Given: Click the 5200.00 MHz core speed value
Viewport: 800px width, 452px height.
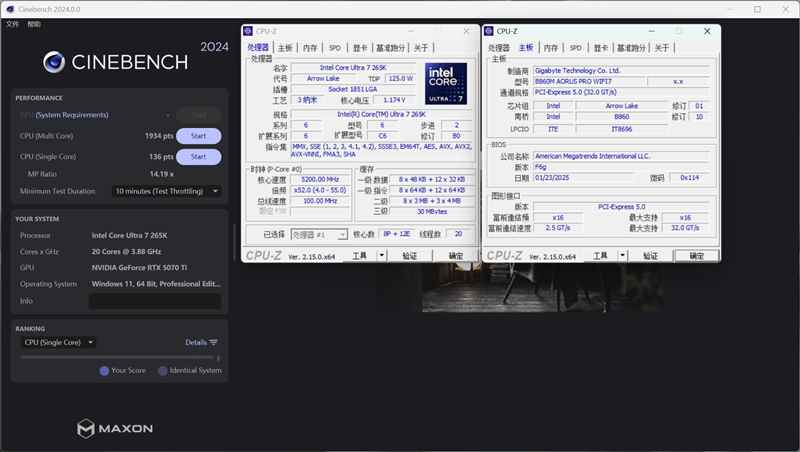Looking at the screenshot, I should [320, 180].
